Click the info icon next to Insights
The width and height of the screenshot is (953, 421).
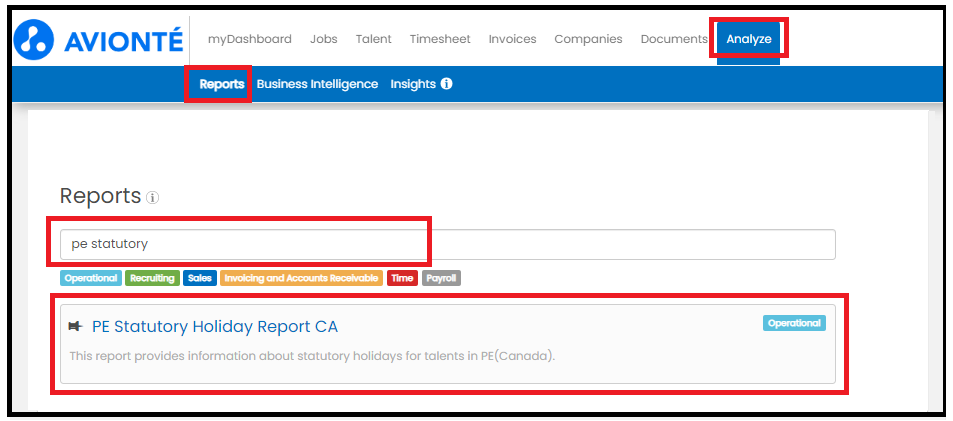pyautogui.click(x=446, y=84)
